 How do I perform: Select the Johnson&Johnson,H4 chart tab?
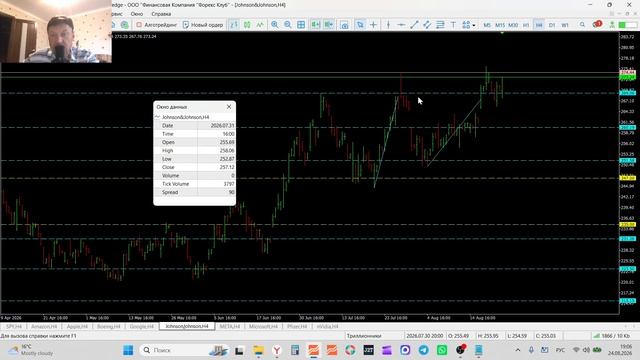point(187,326)
